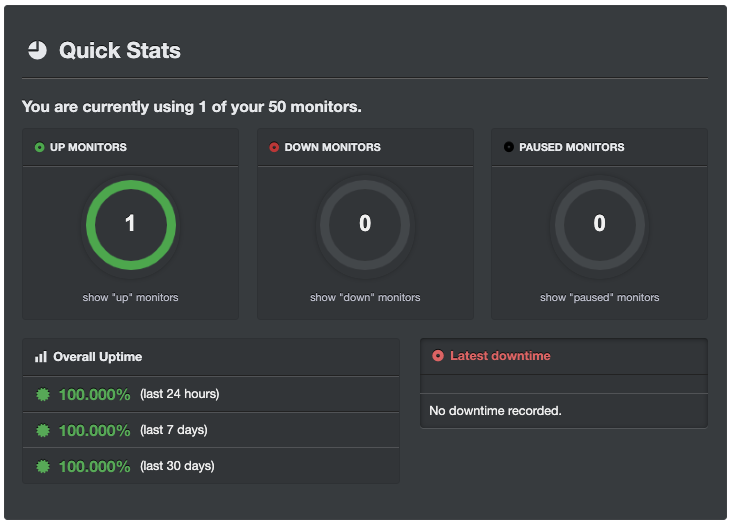Click green badge icon beside last 24 hours
This screenshot has width=732, height=526.
pos(43,394)
